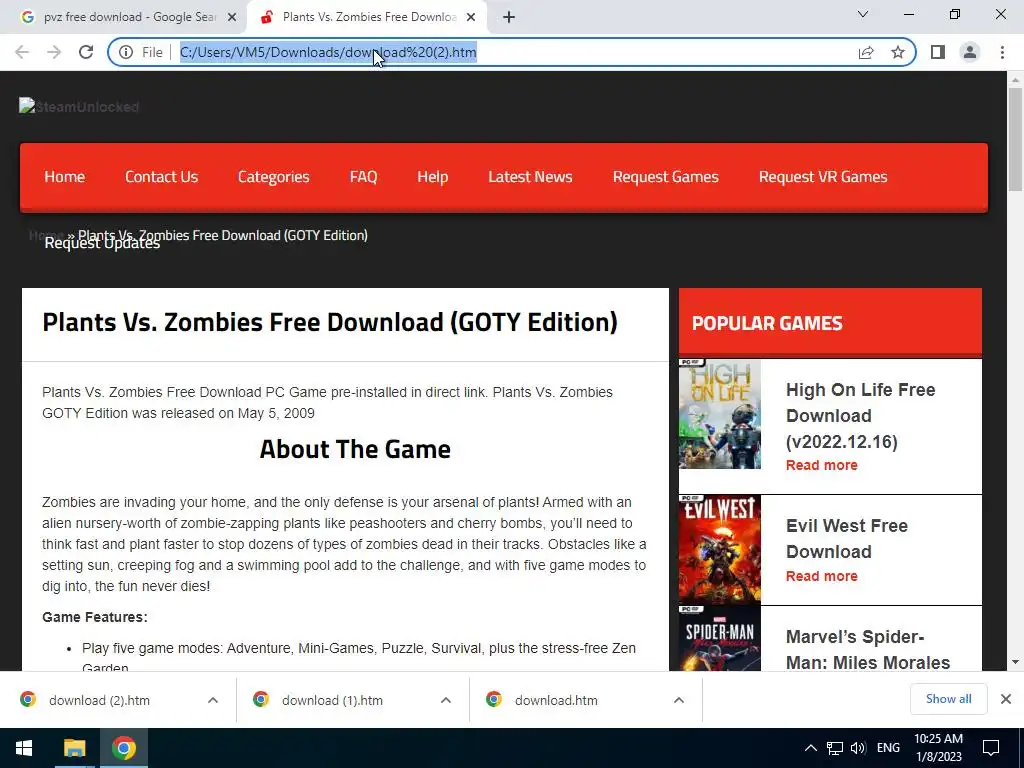Open Chrome's three-dot menu
1024x768 pixels.
coord(1002,52)
